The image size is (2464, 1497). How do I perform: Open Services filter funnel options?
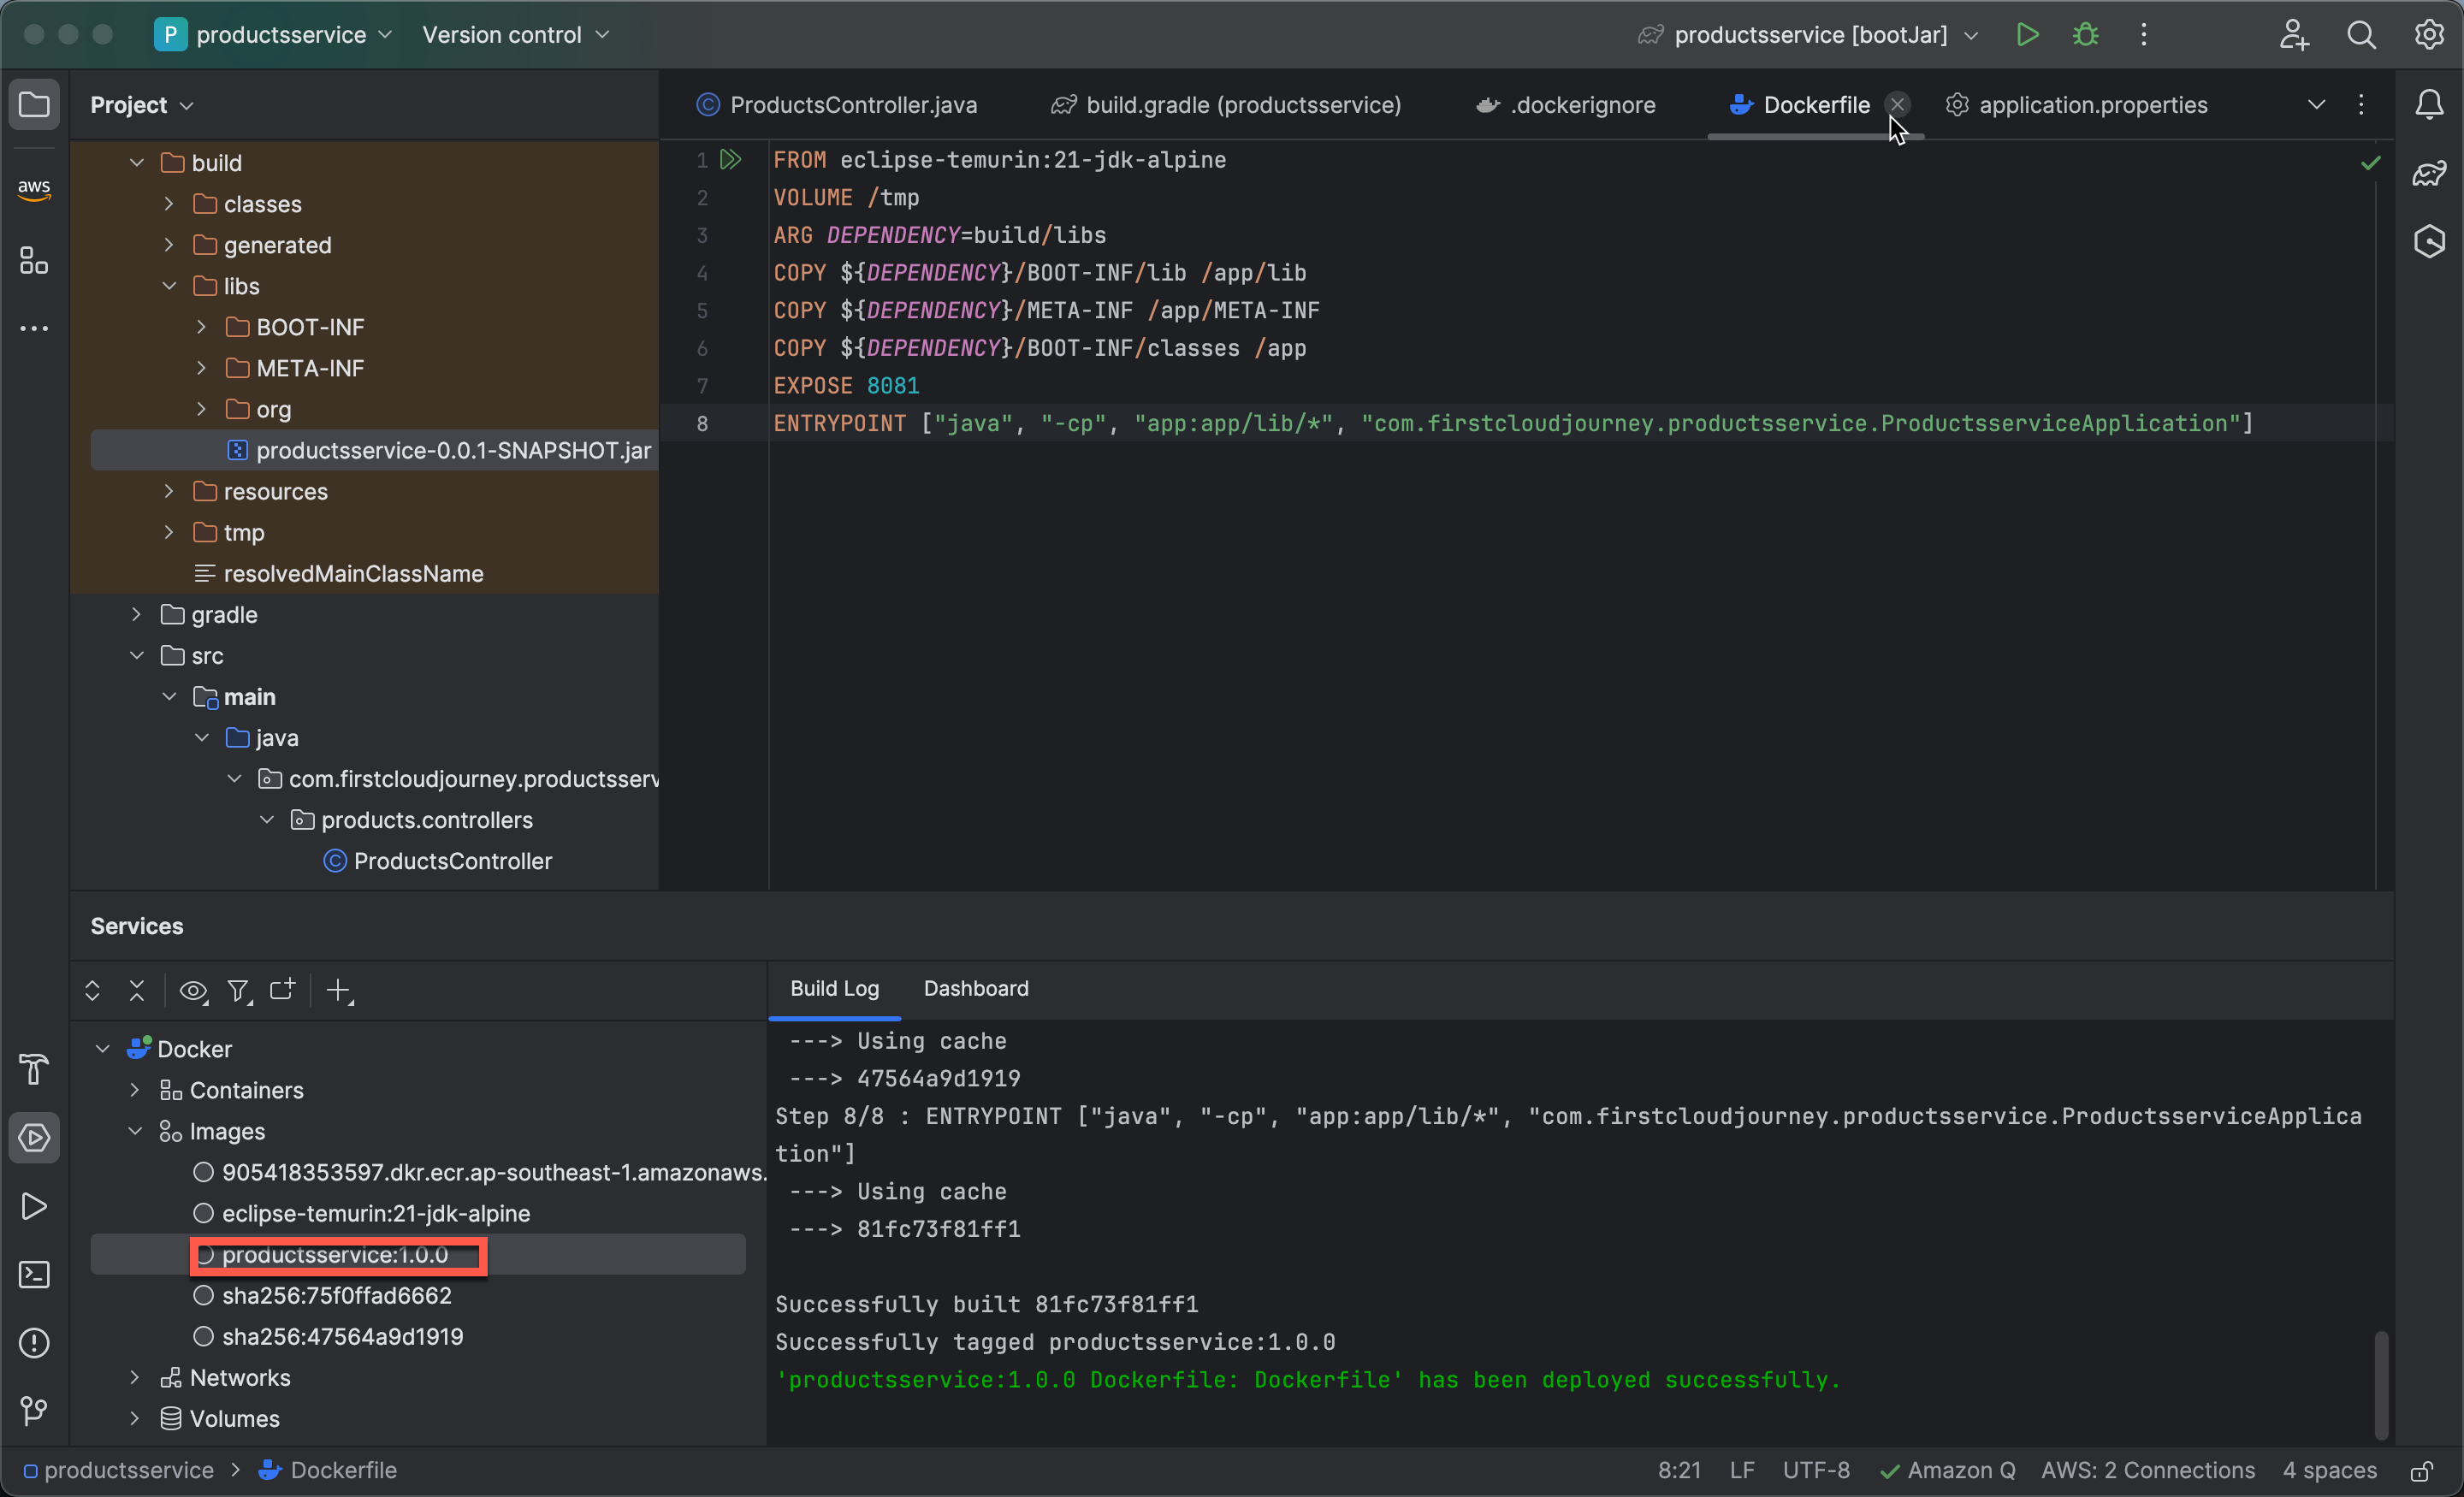pos(239,990)
